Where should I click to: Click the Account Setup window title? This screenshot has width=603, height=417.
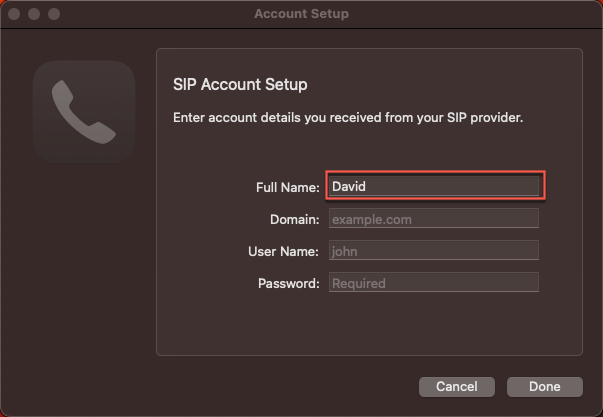(x=301, y=15)
